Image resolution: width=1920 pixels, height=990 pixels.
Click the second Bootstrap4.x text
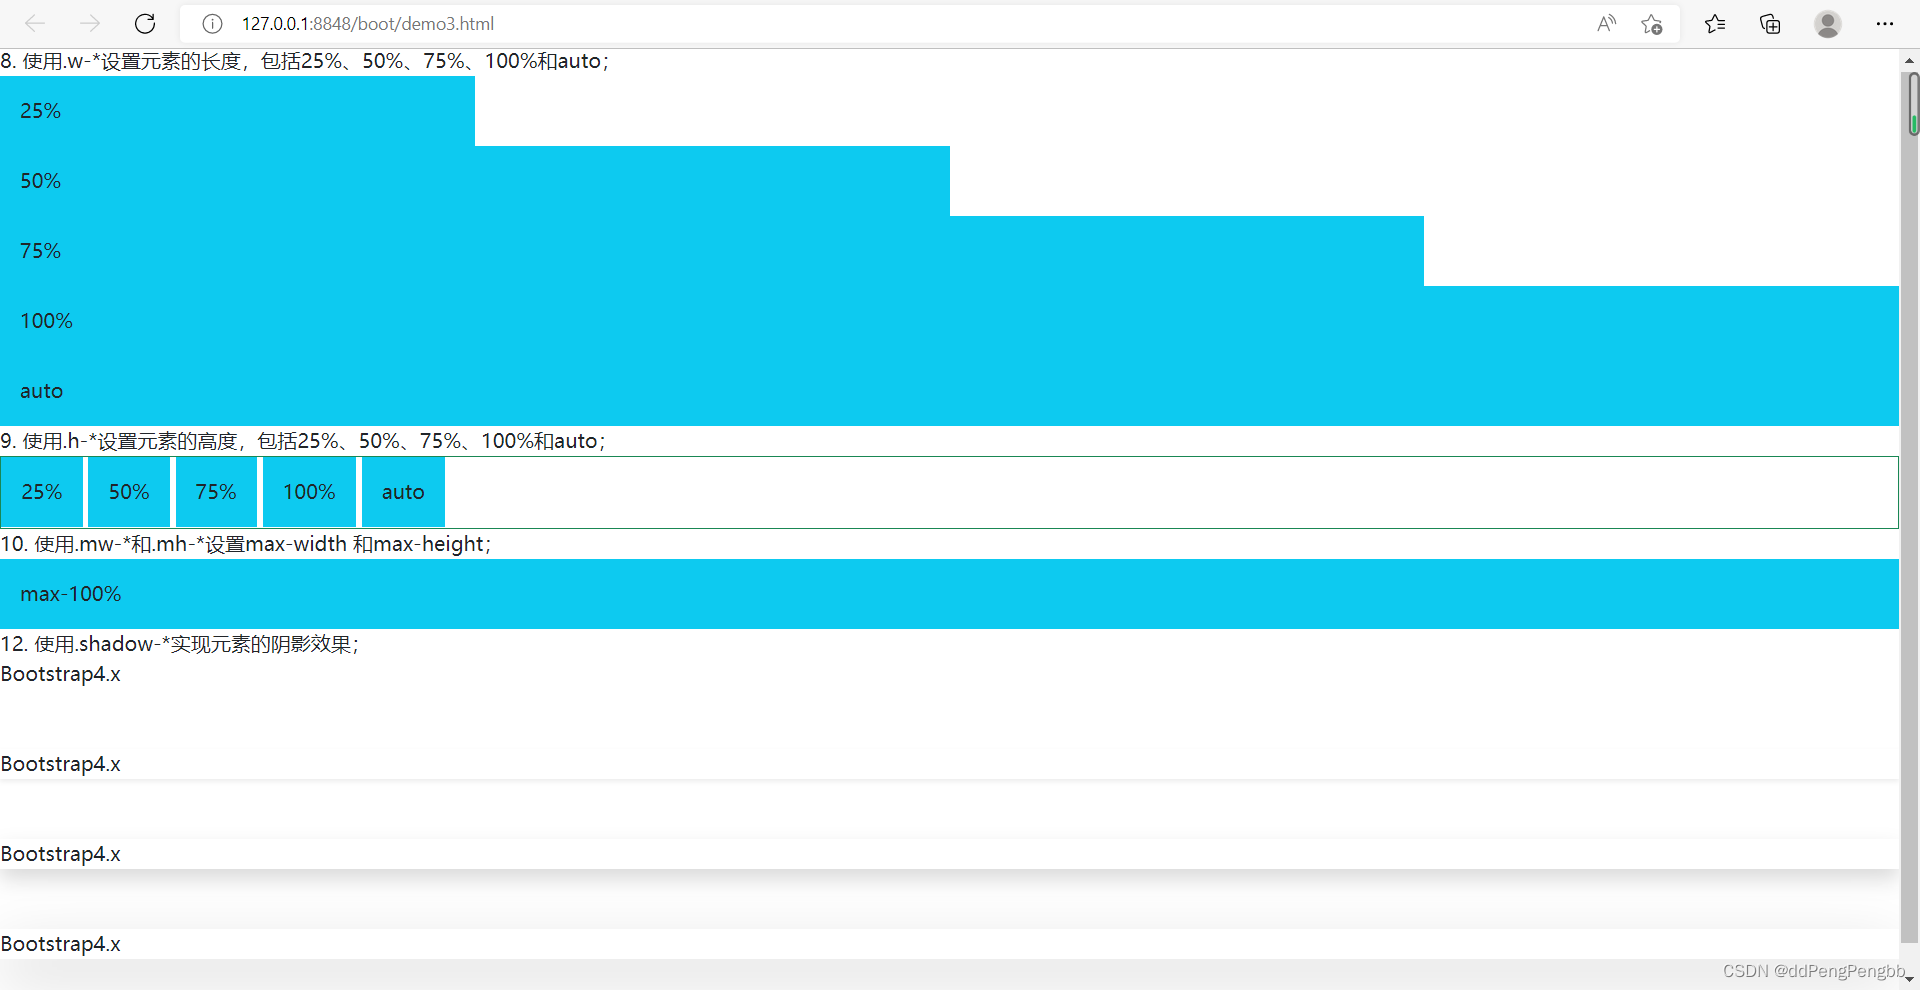[60, 764]
